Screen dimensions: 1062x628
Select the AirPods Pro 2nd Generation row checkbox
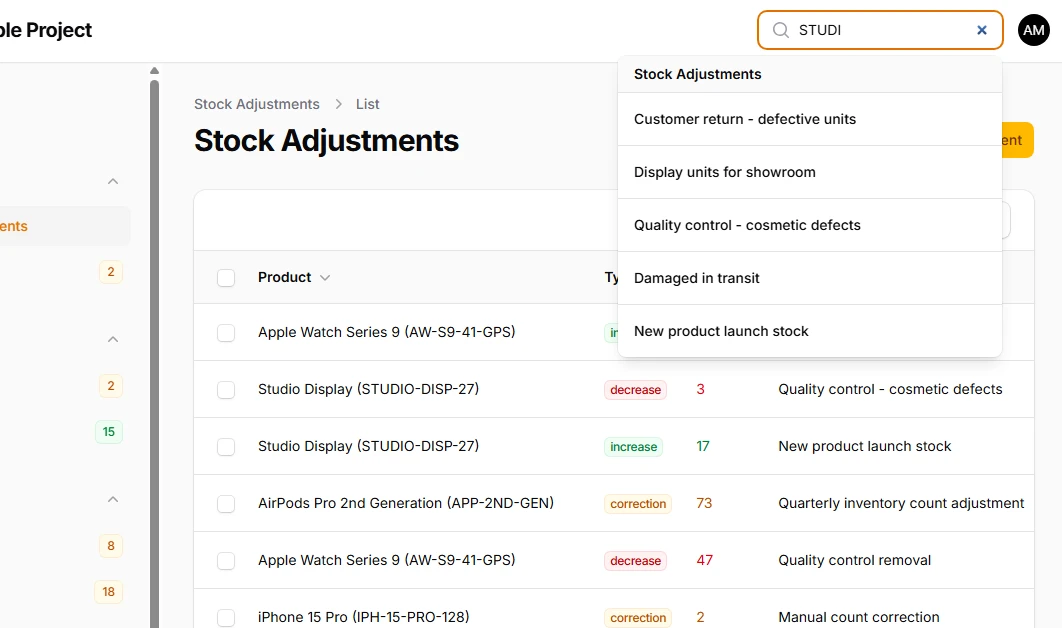pyautogui.click(x=226, y=503)
